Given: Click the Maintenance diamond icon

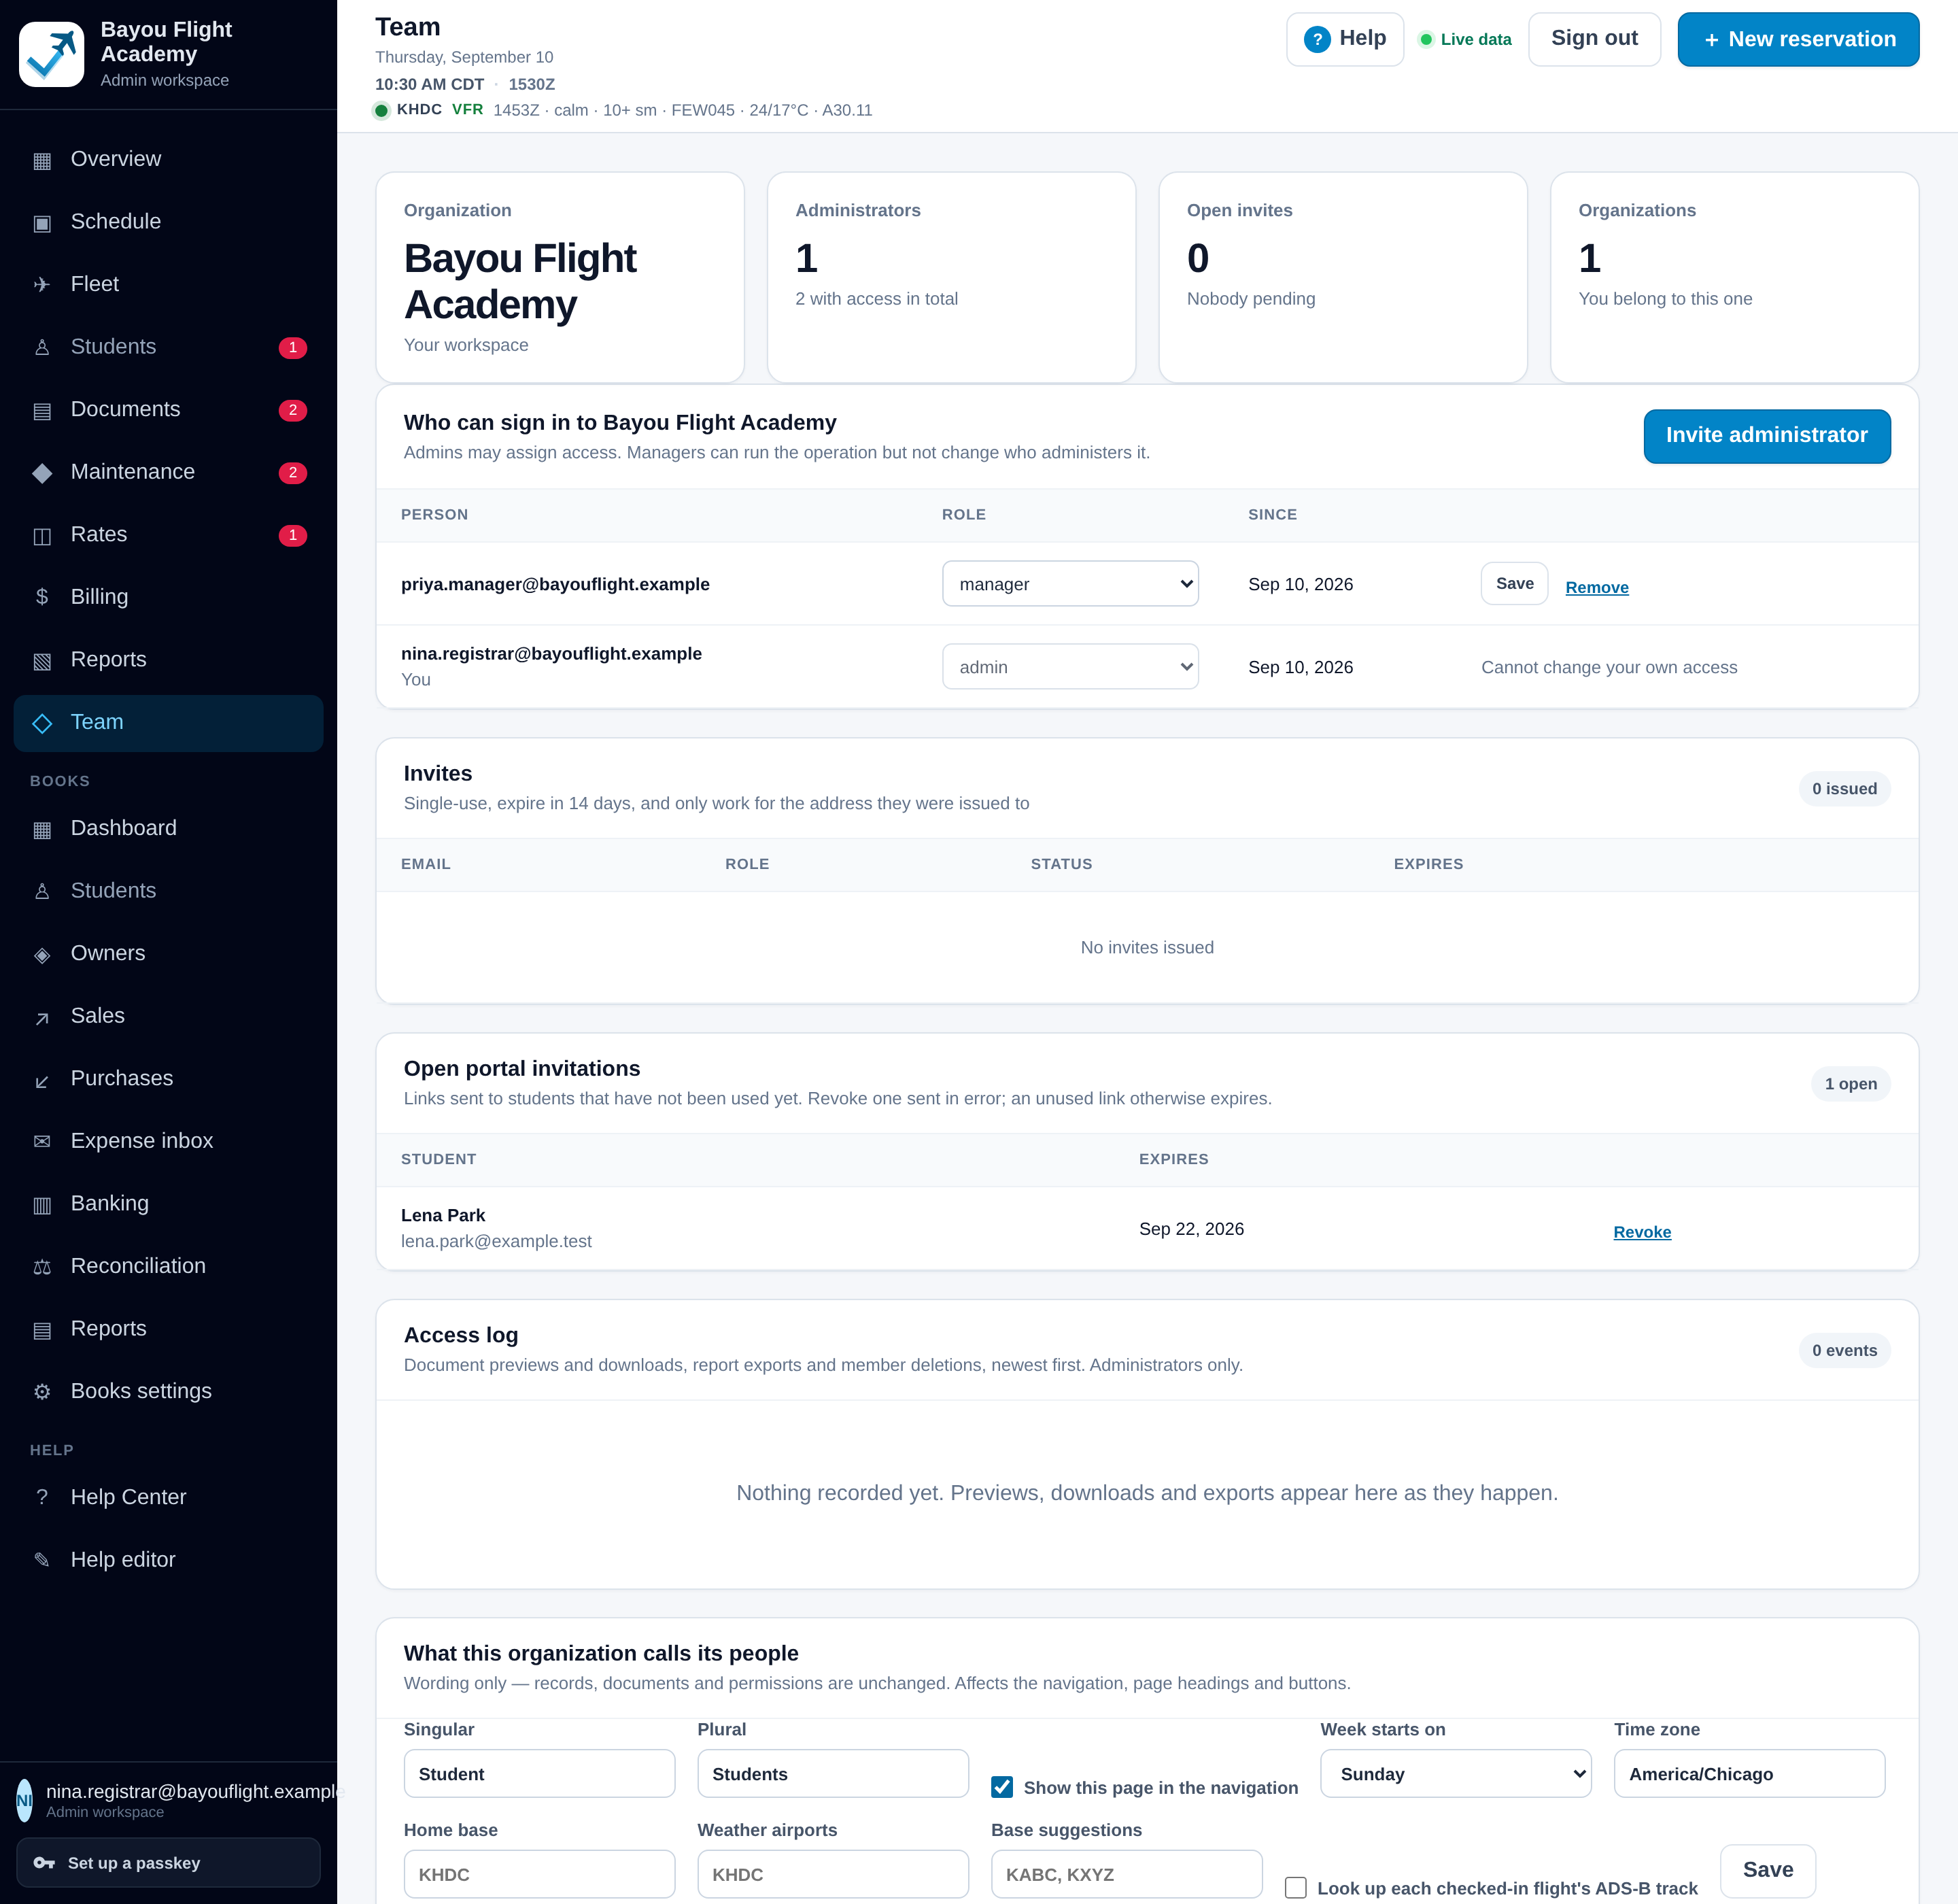Looking at the screenshot, I should [42, 473].
